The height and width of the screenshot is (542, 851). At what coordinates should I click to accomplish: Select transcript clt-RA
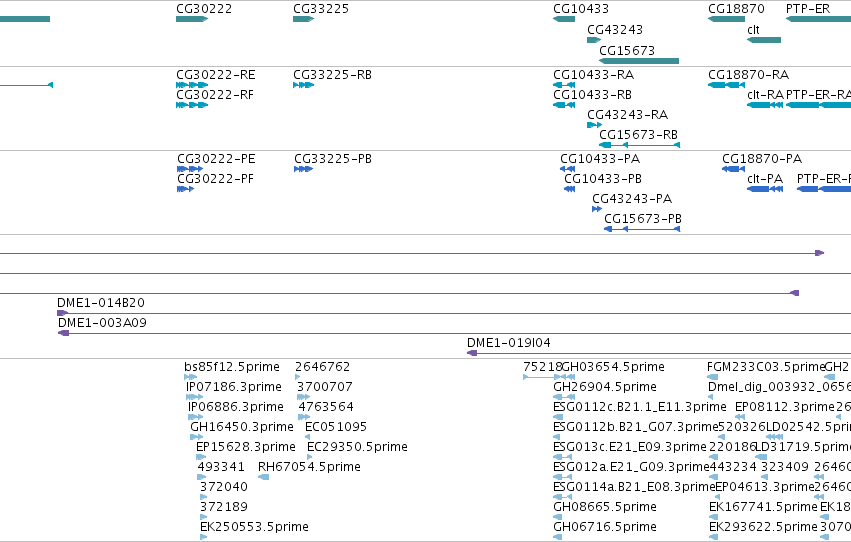[765, 105]
